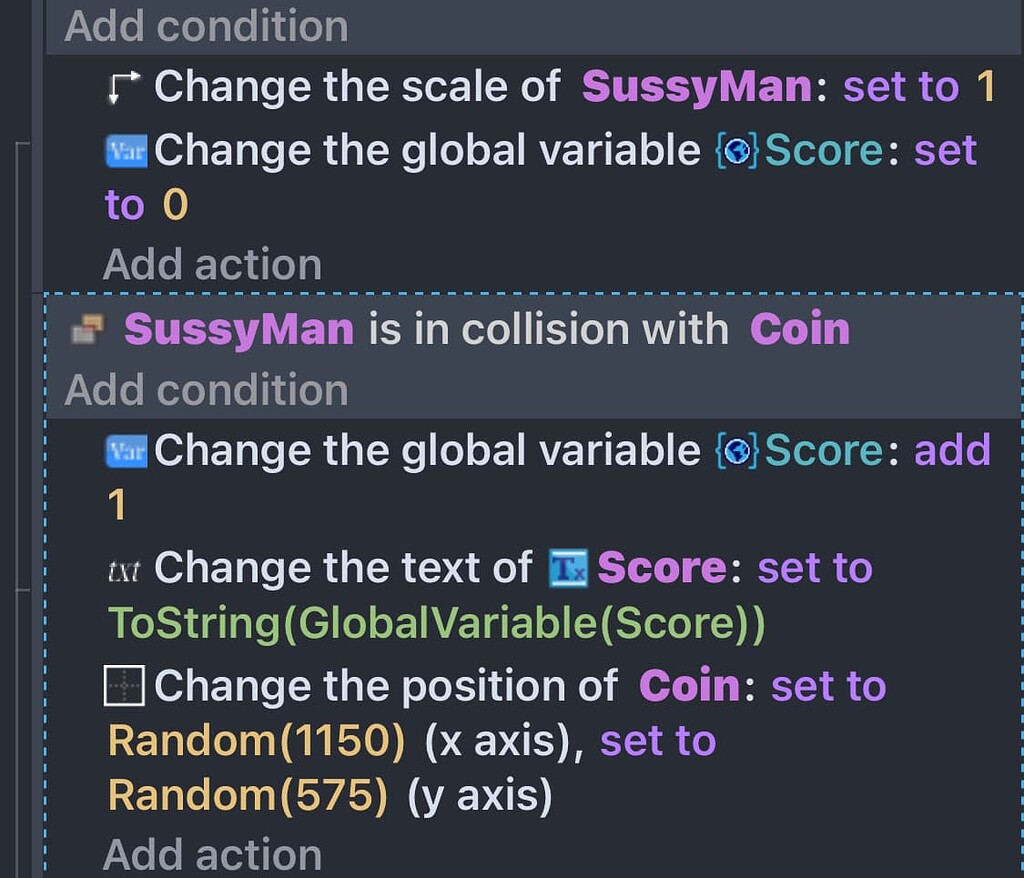Click the 0 value in the Score set action
1024x878 pixels.
[175, 204]
